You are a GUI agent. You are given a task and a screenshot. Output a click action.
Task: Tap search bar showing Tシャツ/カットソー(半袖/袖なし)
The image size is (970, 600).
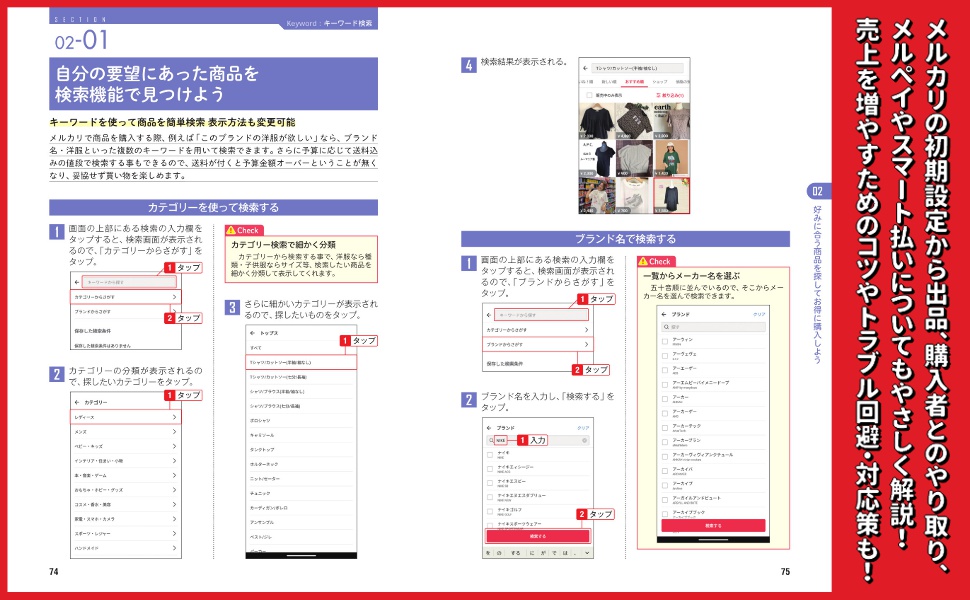pyautogui.click(x=638, y=68)
